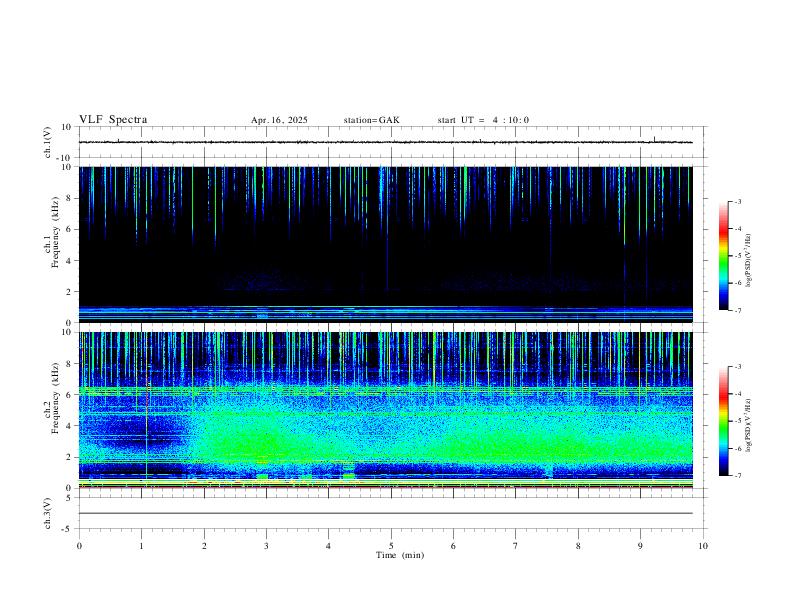
Task: Click tick label "4" on the Time axis
Action: point(329,546)
